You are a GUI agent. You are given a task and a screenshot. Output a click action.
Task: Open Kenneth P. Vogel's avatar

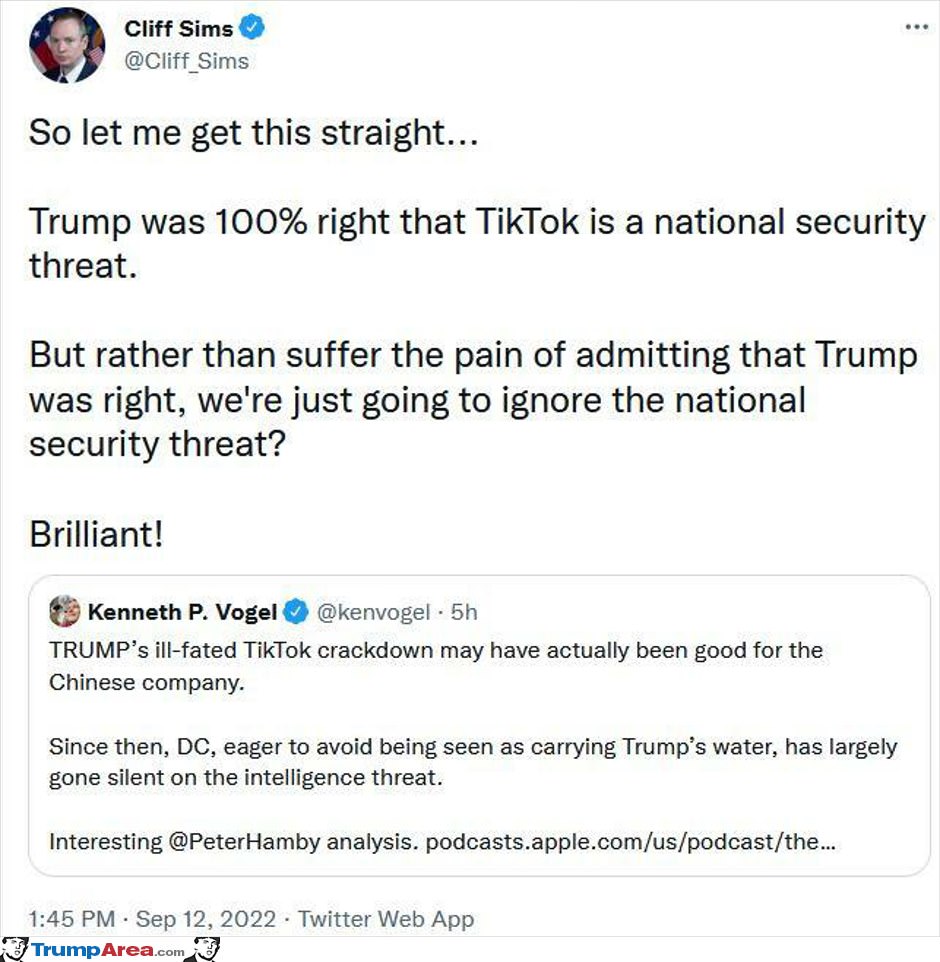point(64,611)
